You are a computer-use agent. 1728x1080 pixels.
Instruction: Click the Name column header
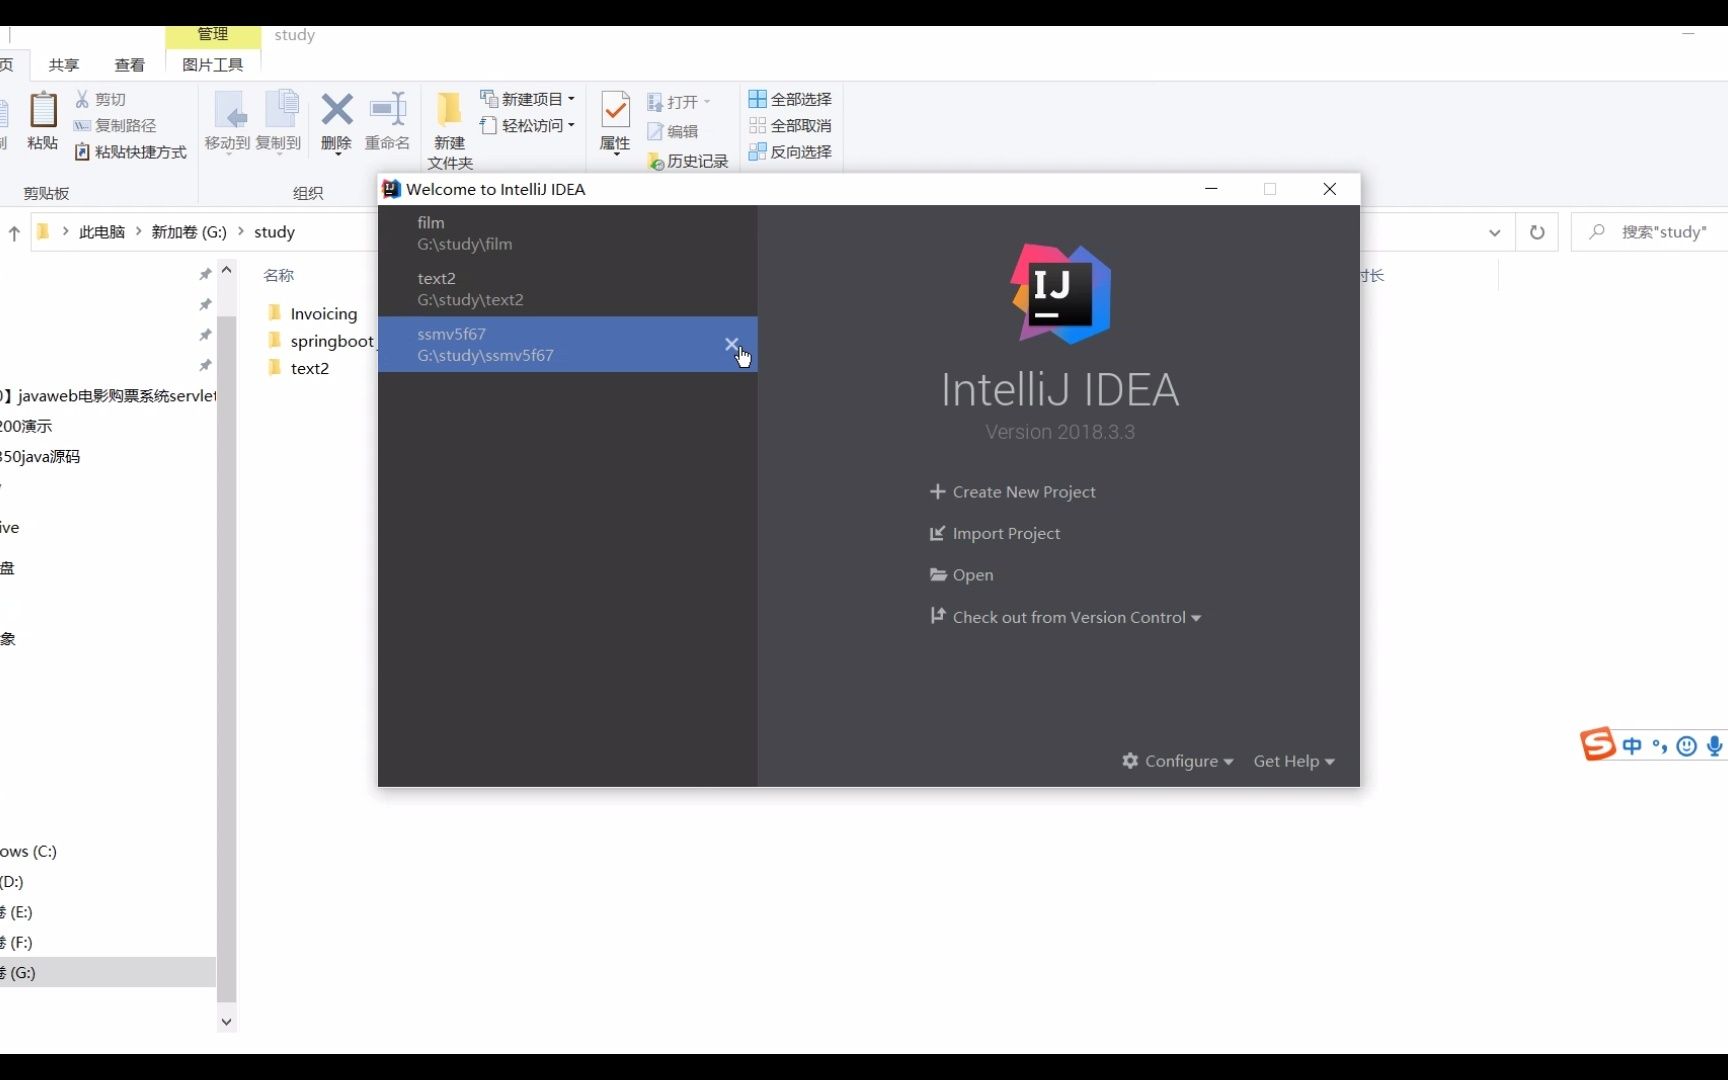point(278,275)
